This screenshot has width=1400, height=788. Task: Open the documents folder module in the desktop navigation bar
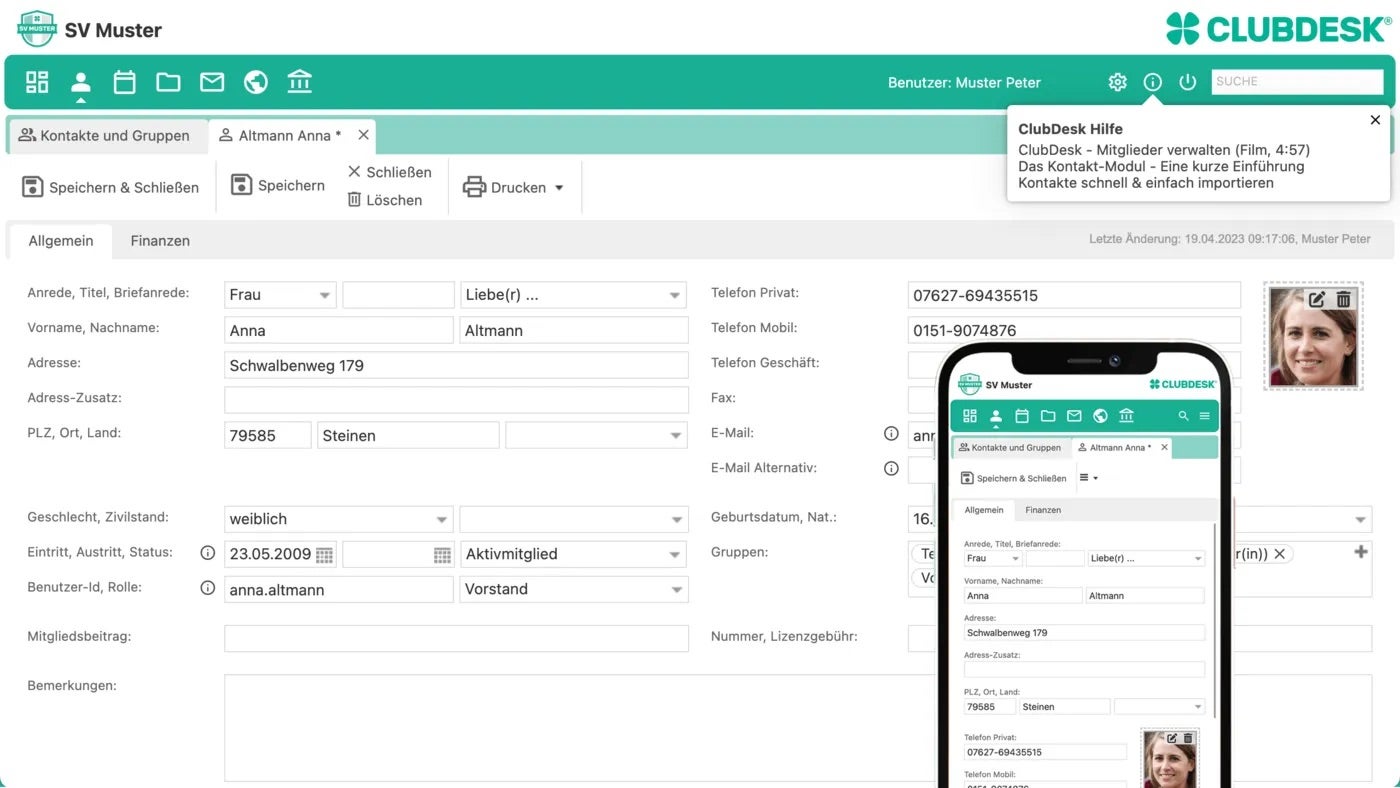click(x=168, y=82)
